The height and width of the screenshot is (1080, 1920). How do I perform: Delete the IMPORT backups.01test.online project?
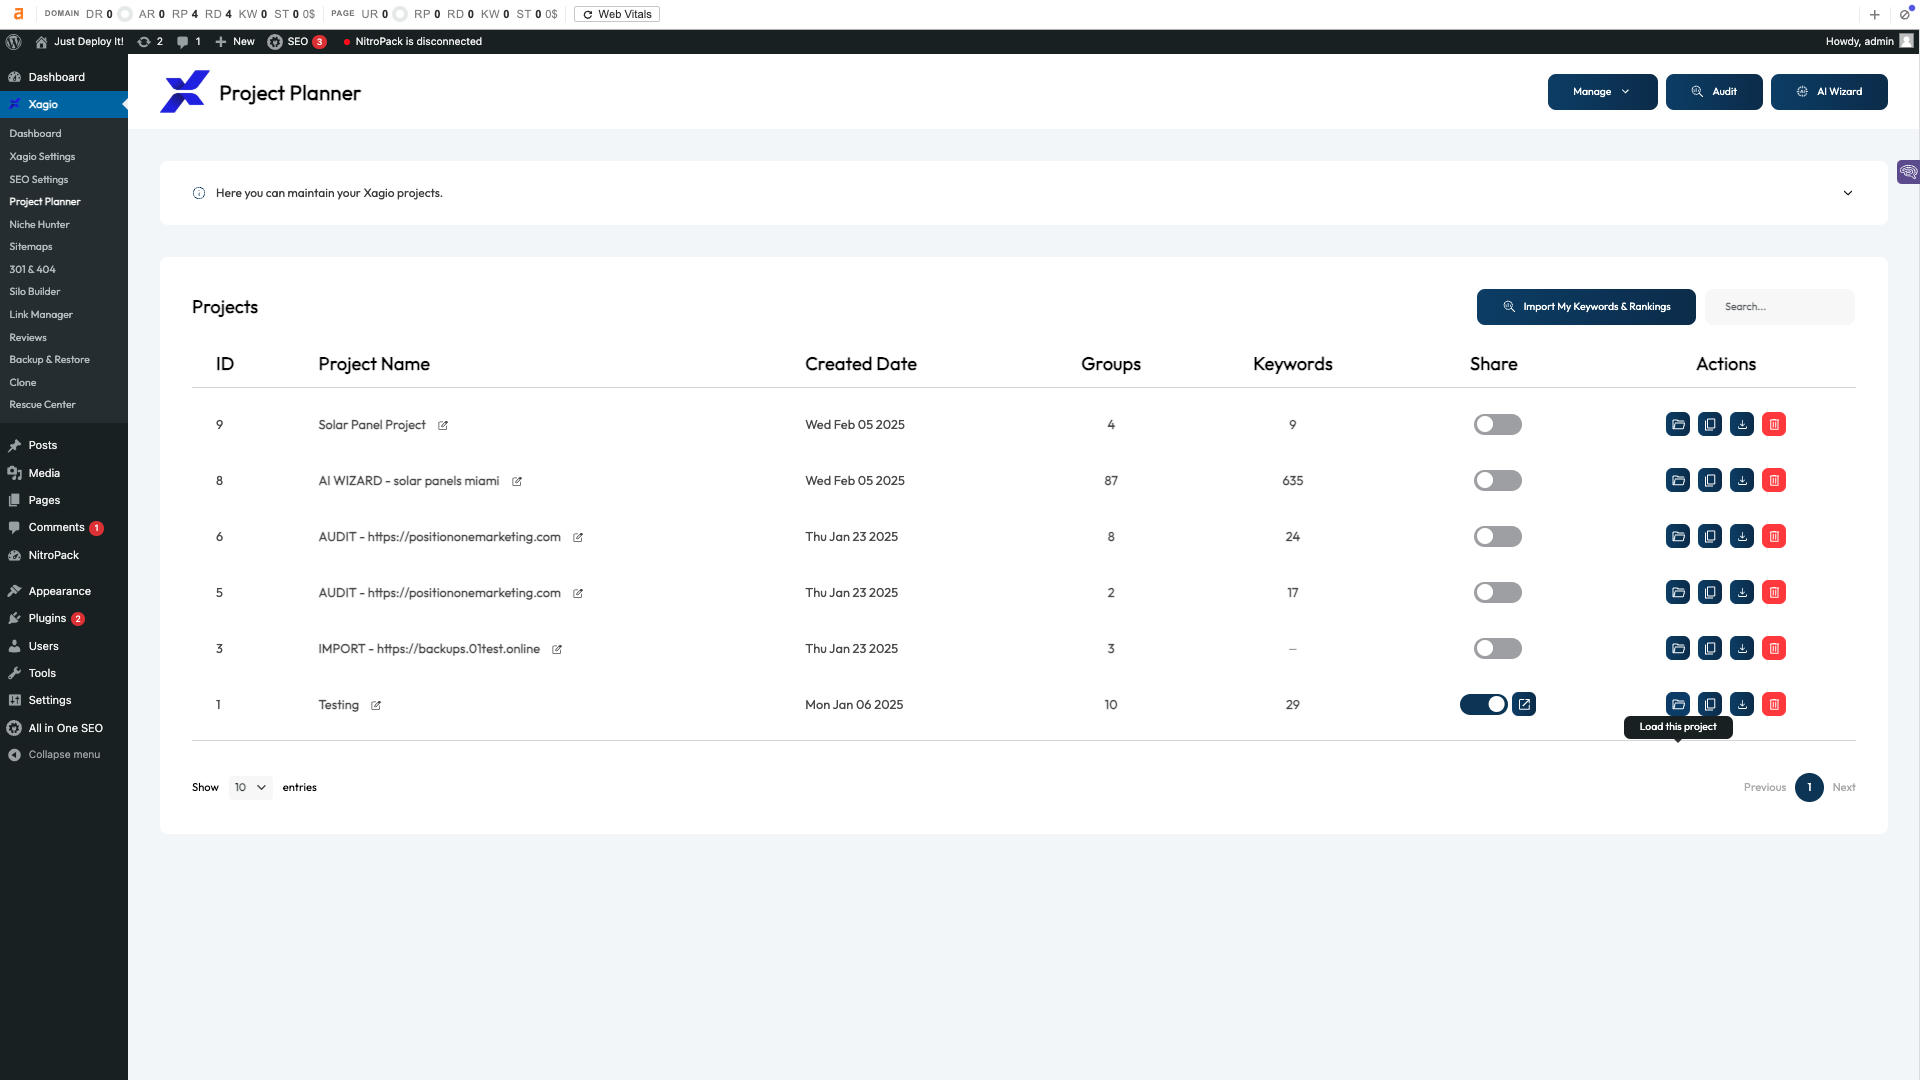(1774, 649)
